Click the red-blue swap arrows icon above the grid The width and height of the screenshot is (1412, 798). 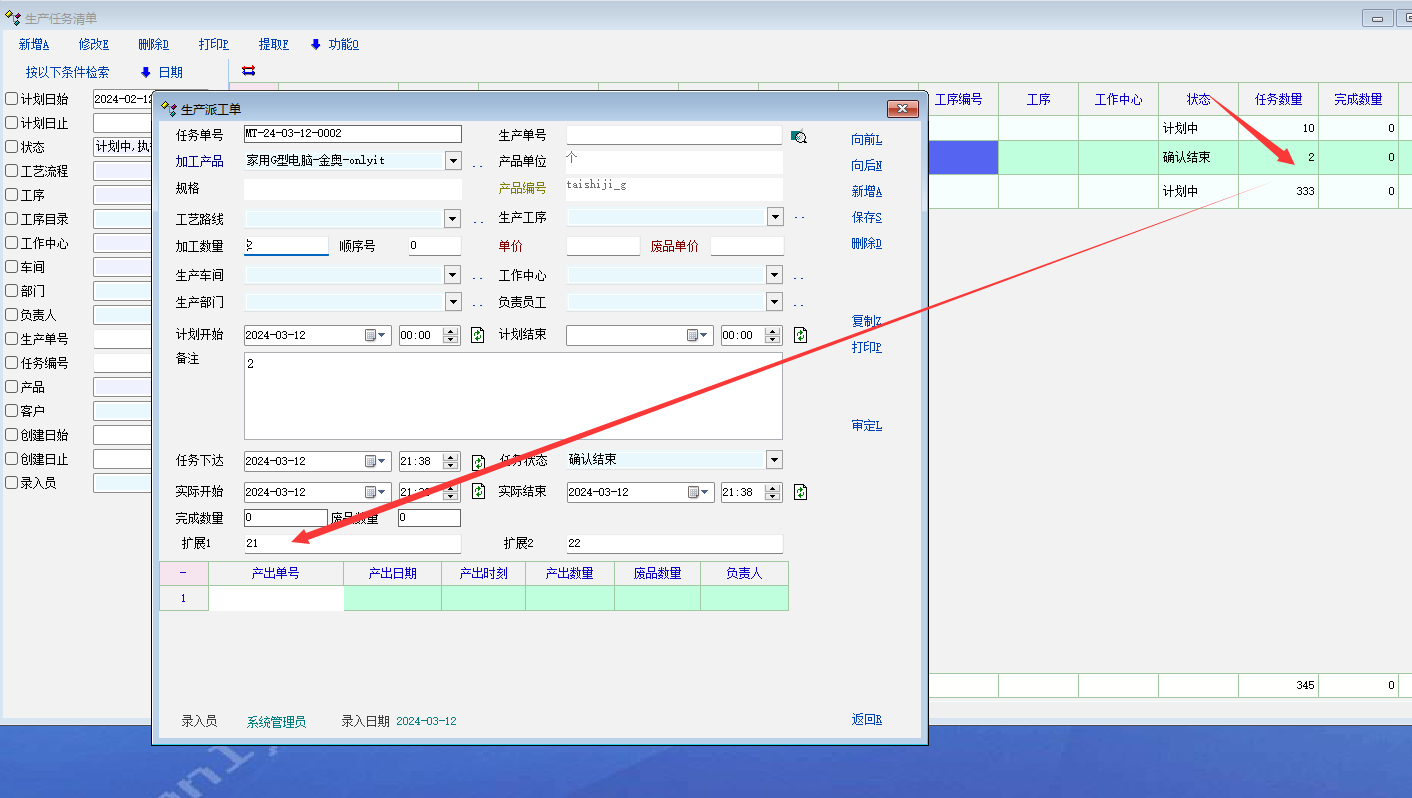coord(249,71)
